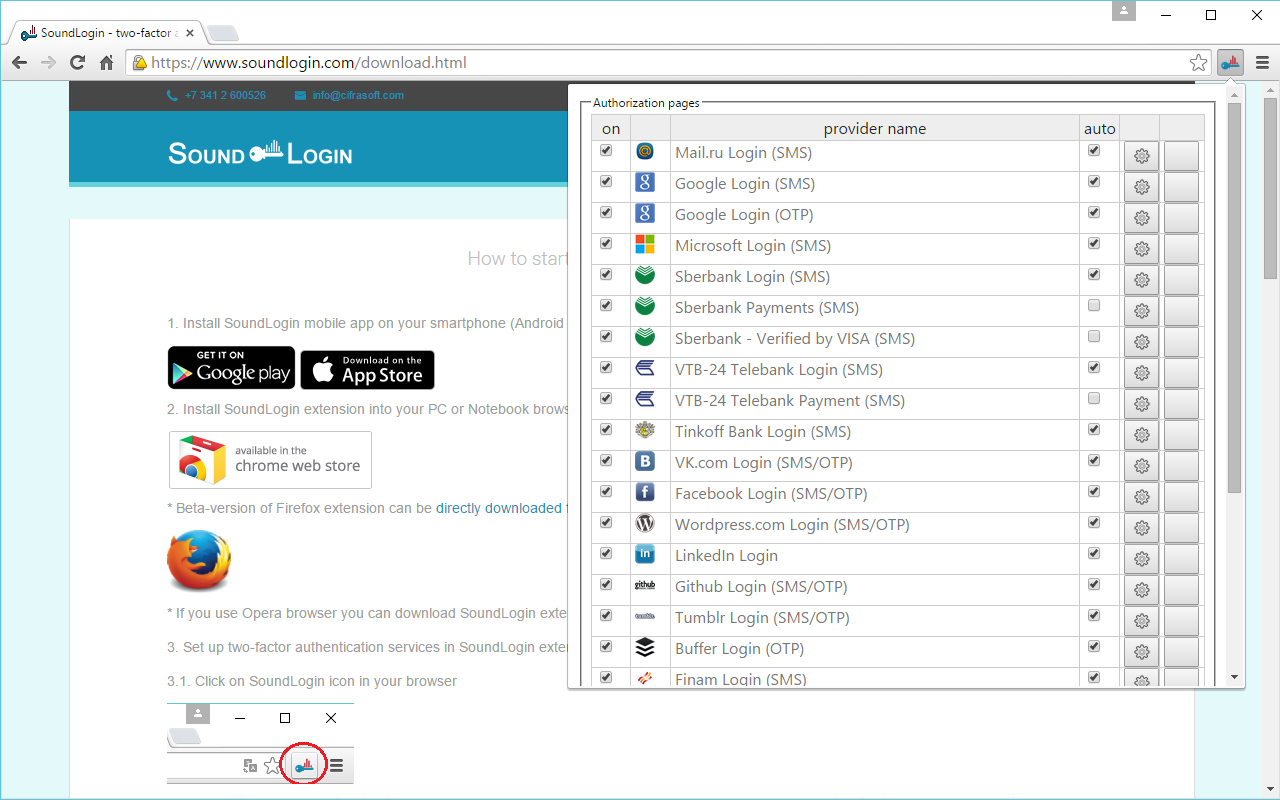Bookmark this page with the star icon
This screenshot has height=800, width=1280.
[x=1199, y=63]
